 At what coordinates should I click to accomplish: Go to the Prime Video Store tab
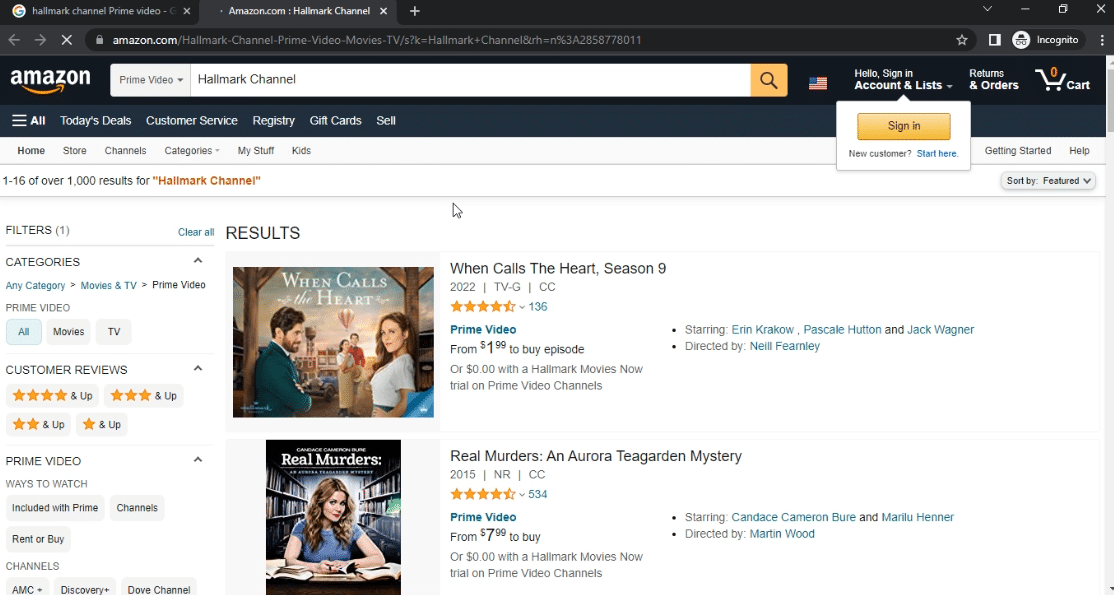(x=75, y=151)
